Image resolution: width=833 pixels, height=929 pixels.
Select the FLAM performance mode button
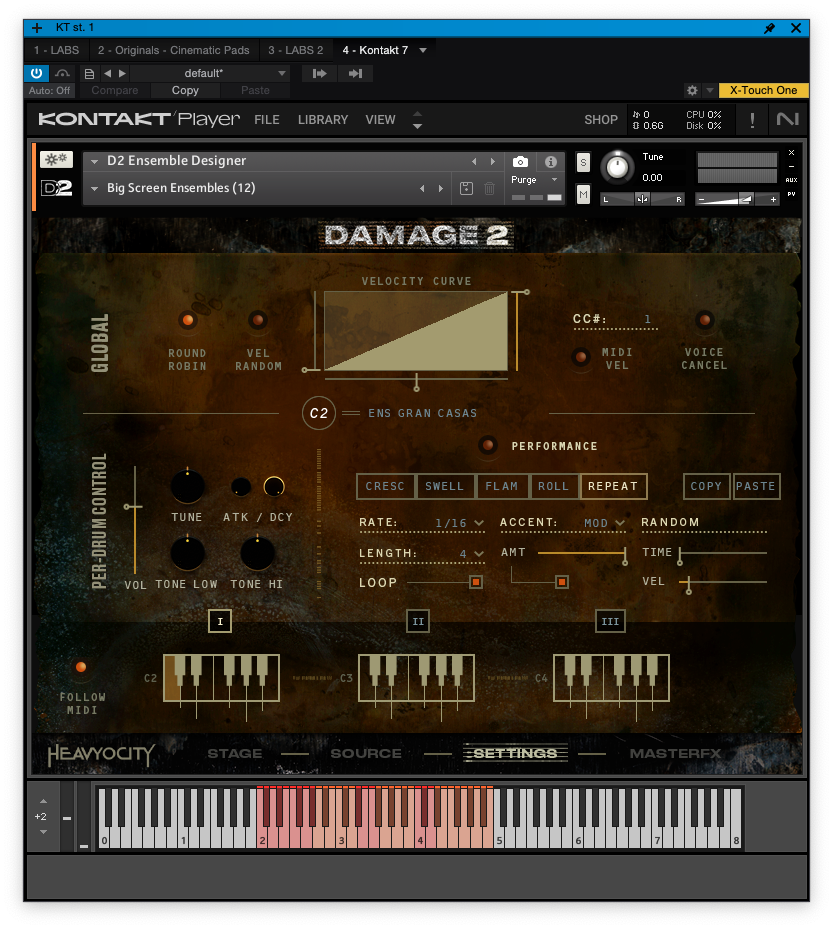[x=501, y=486]
